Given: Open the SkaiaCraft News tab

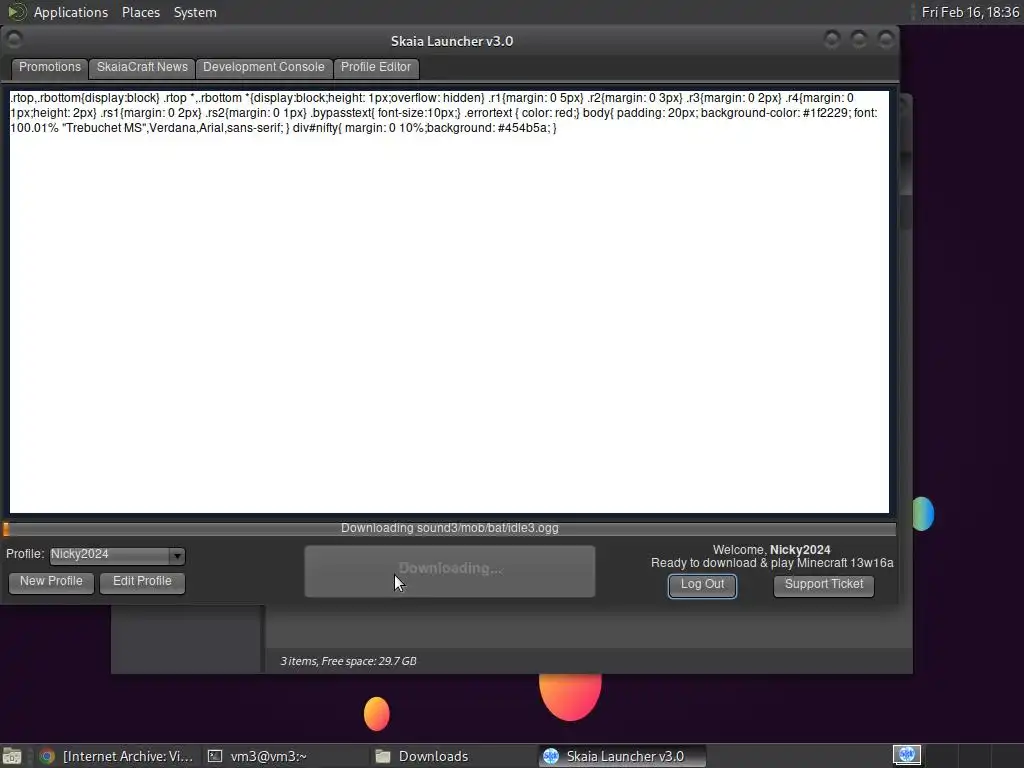Looking at the screenshot, I should [x=142, y=67].
